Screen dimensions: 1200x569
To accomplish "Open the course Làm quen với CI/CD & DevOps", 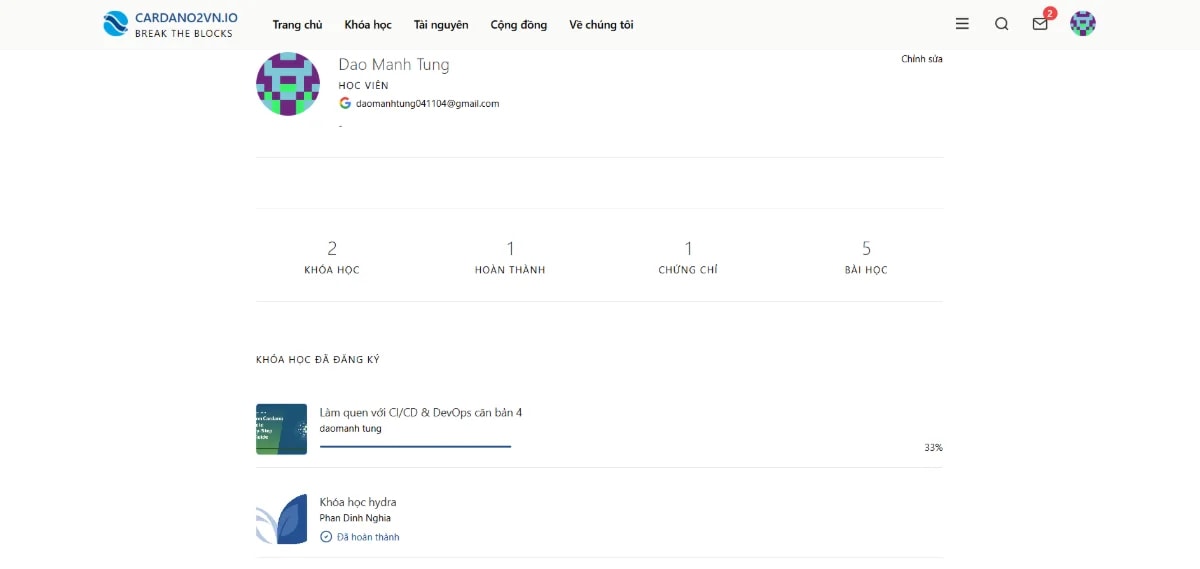I will tap(420, 412).
